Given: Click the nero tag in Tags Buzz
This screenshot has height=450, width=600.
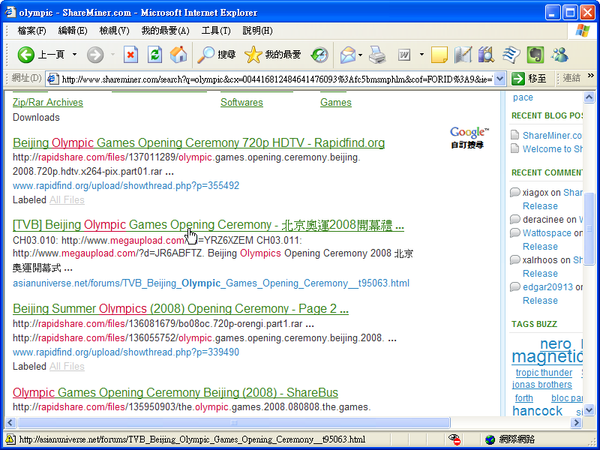Looking at the screenshot, I should pyautogui.click(x=555, y=344).
